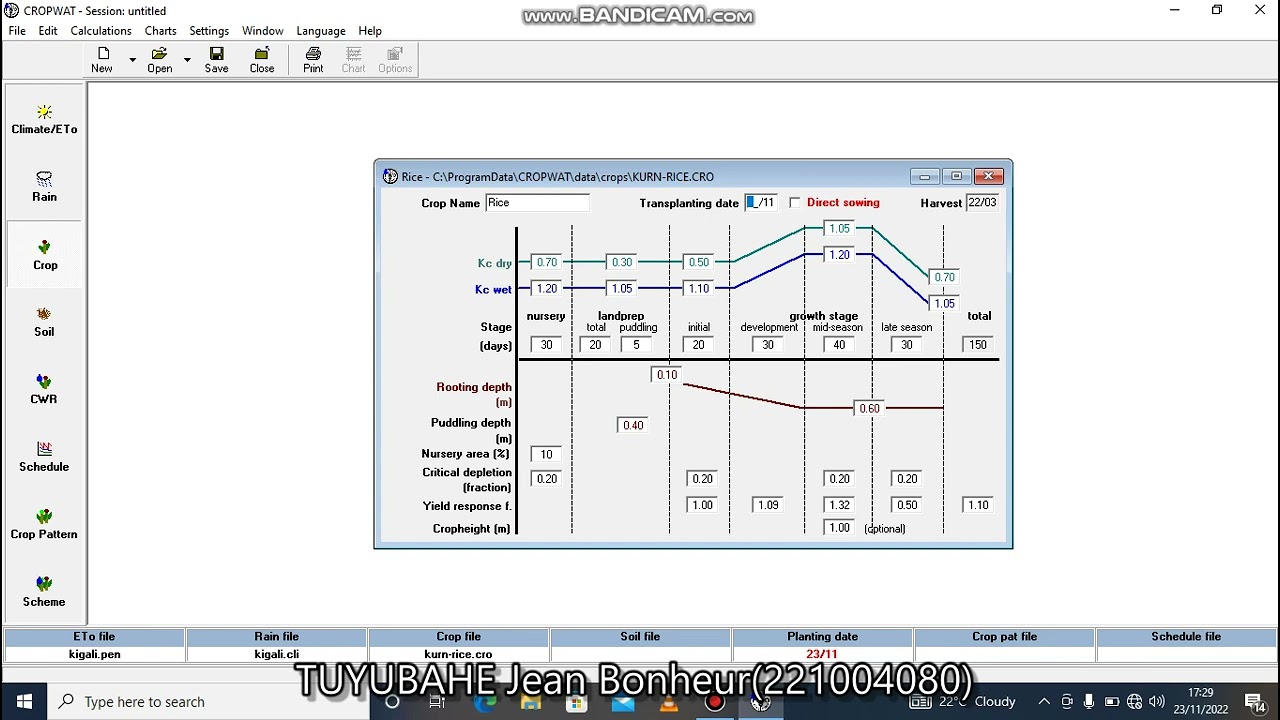
Task: Open the Climate/ETo module in sidebar
Action: click(44, 120)
